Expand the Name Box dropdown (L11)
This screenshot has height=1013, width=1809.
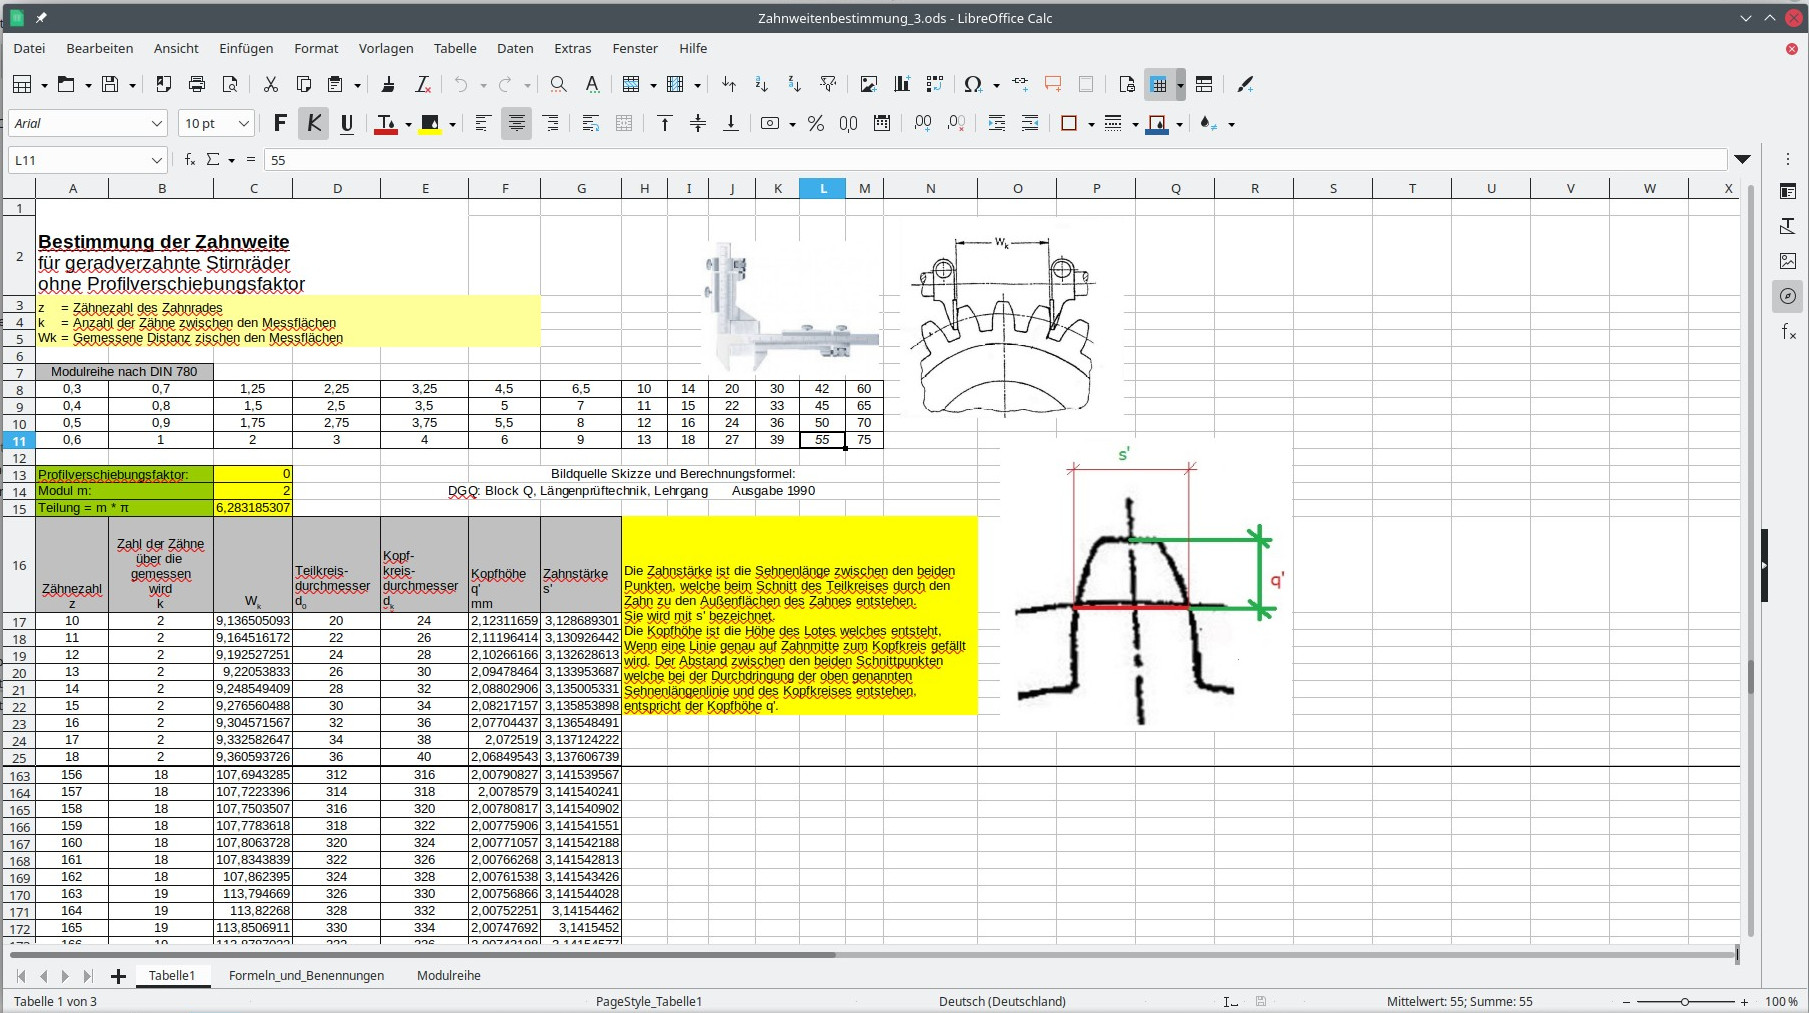tap(157, 160)
